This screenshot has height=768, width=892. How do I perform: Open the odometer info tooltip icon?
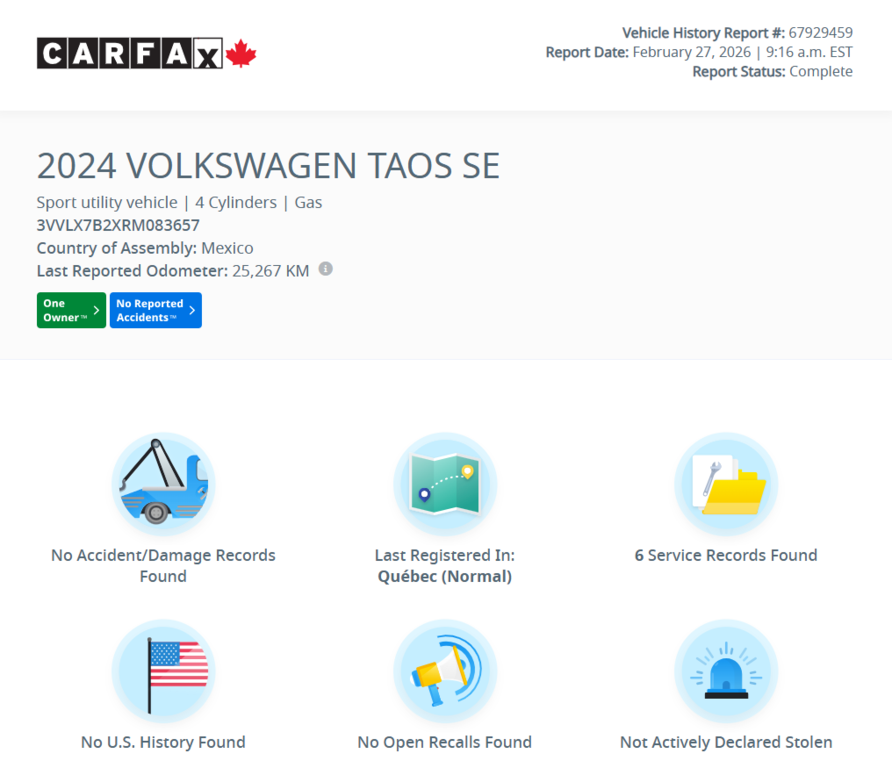[x=325, y=269]
